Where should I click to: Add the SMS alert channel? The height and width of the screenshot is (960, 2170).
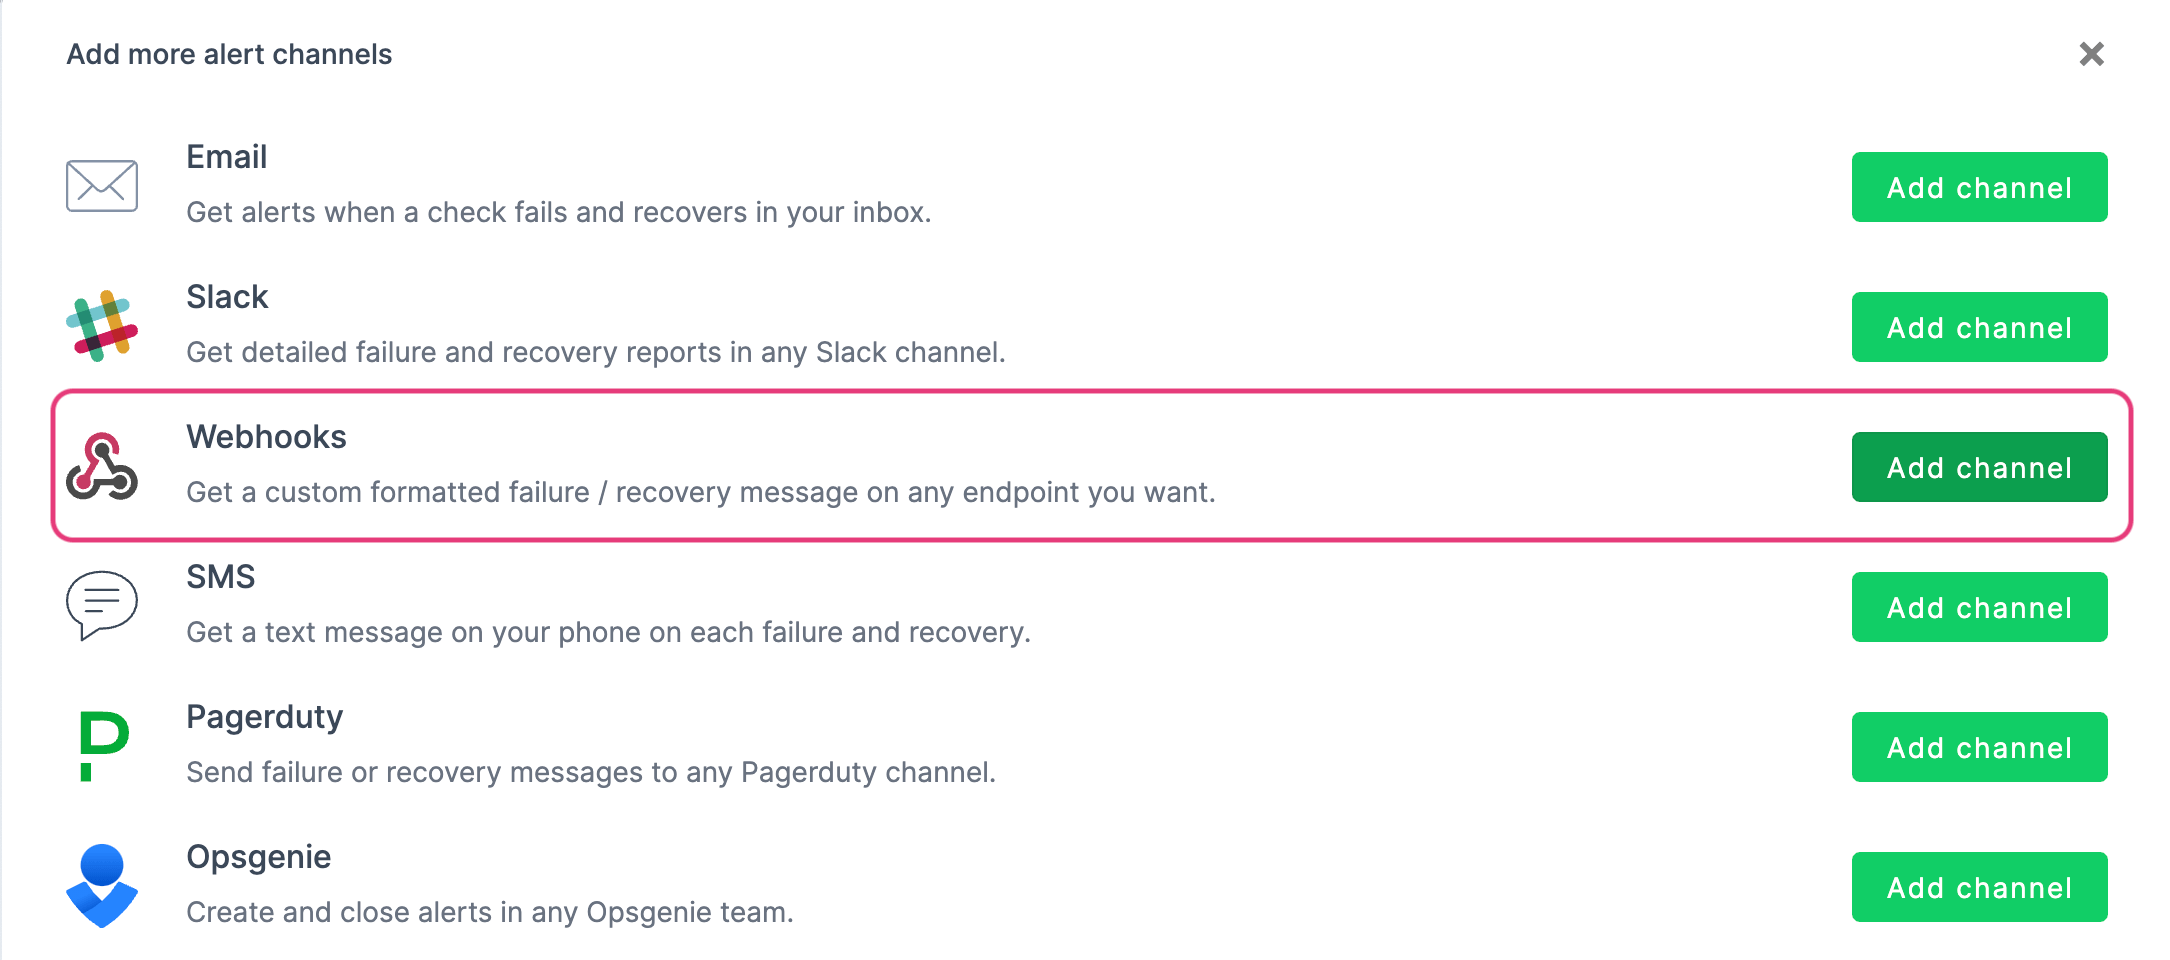click(1979, 607)
